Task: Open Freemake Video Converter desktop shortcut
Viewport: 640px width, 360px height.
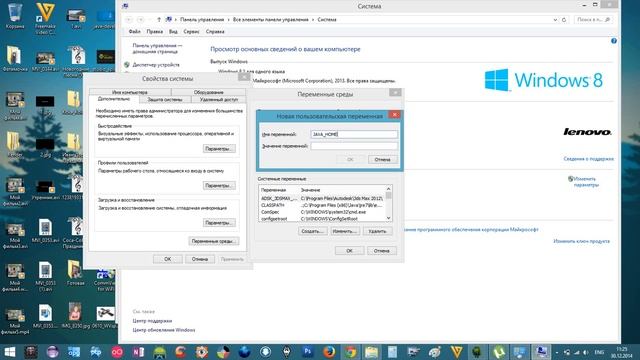Action: point(45,18)
